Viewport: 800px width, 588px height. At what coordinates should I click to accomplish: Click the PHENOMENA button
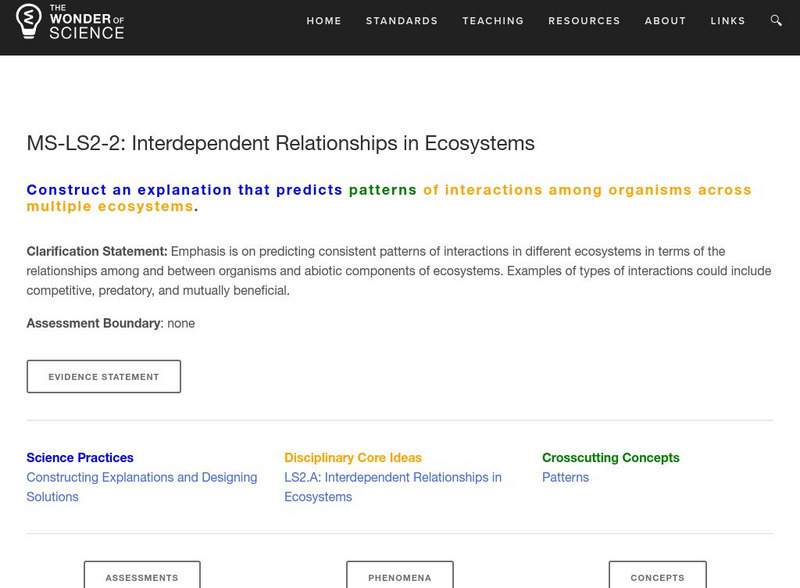(x=399, y=577)
